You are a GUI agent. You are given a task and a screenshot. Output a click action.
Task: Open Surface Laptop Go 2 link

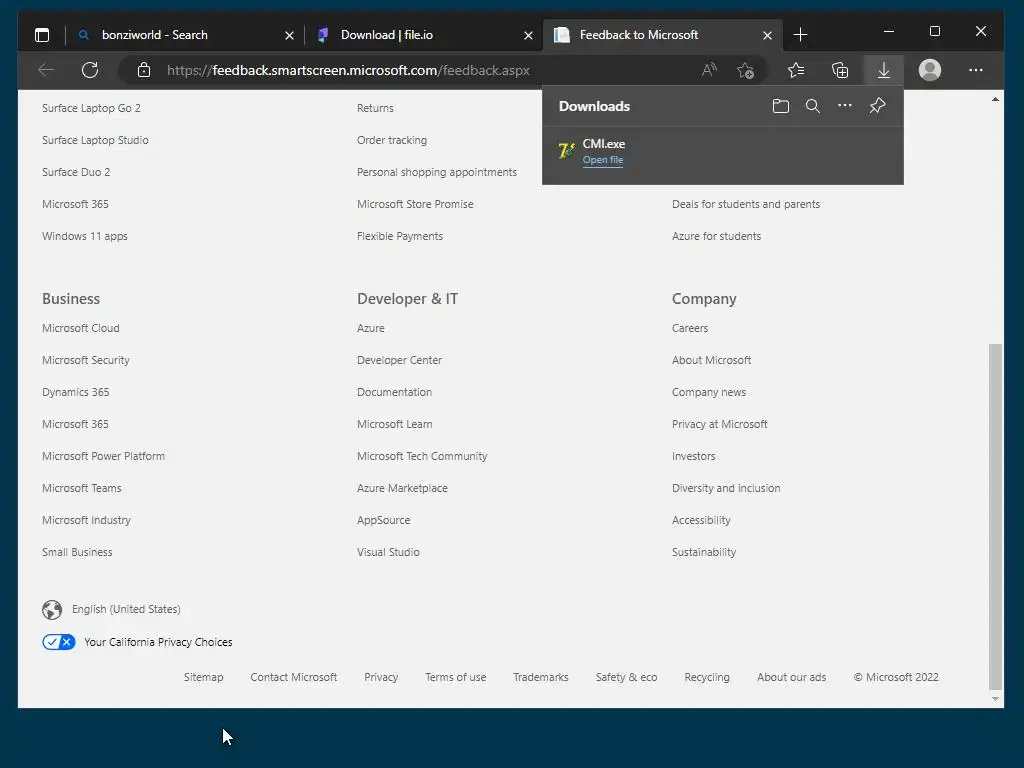[x=91, y=108]
